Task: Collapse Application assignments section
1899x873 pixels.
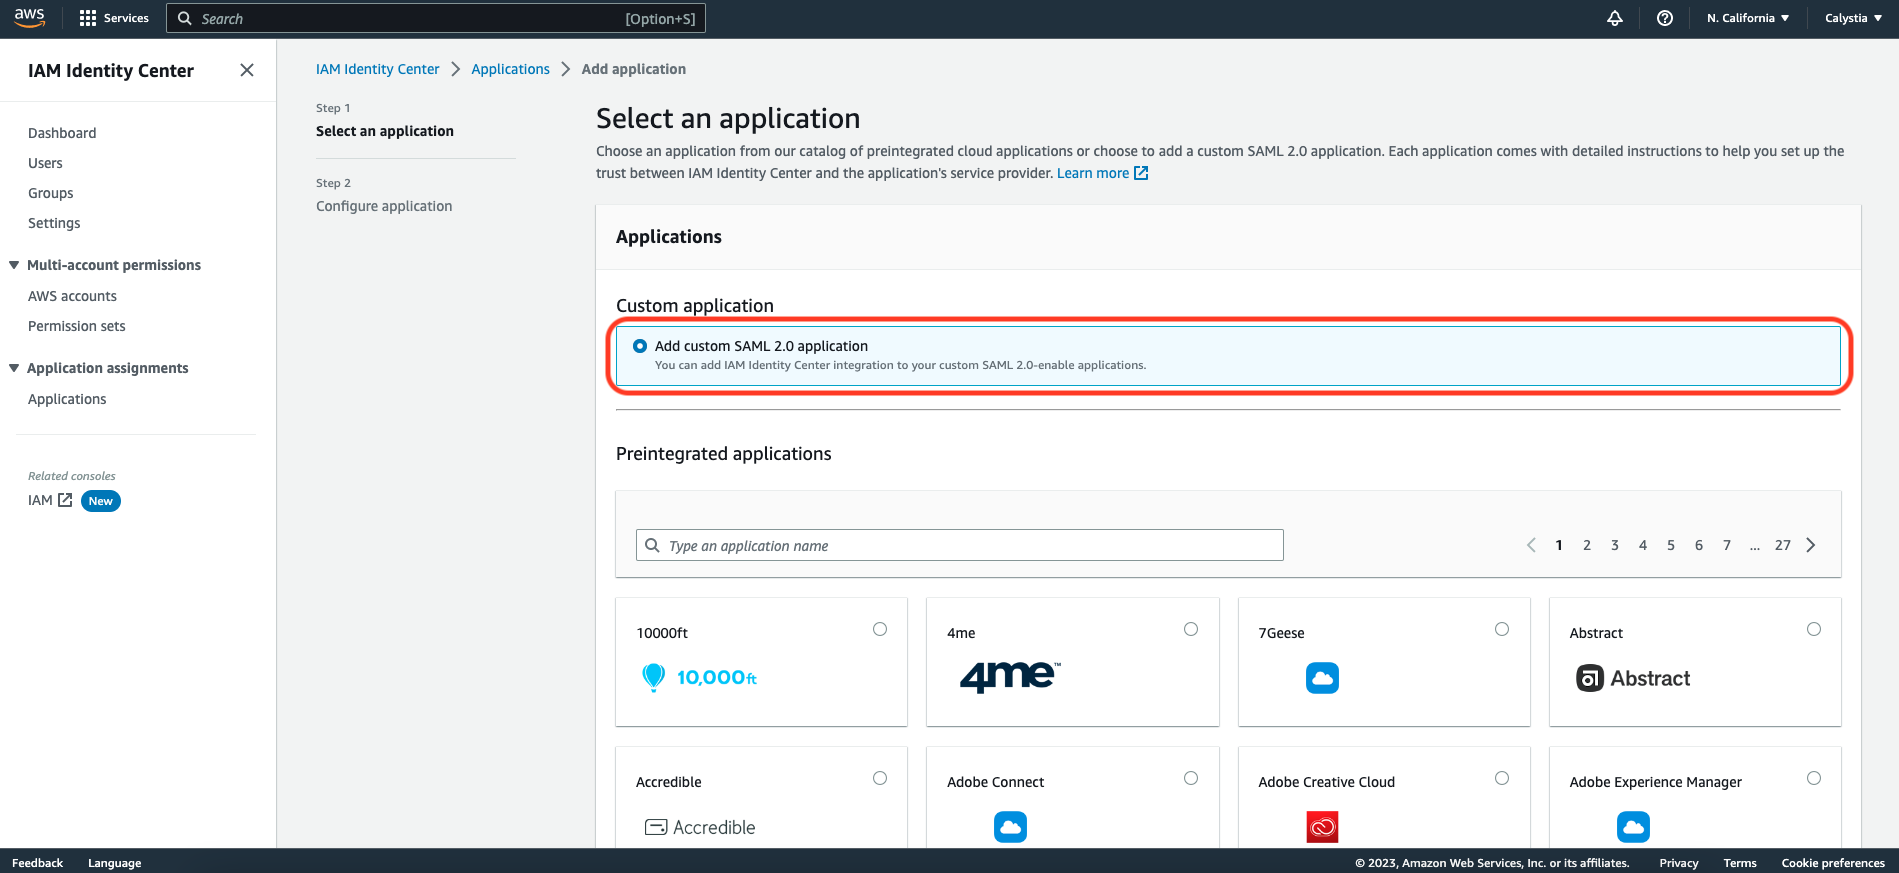Action: (14, 368)
